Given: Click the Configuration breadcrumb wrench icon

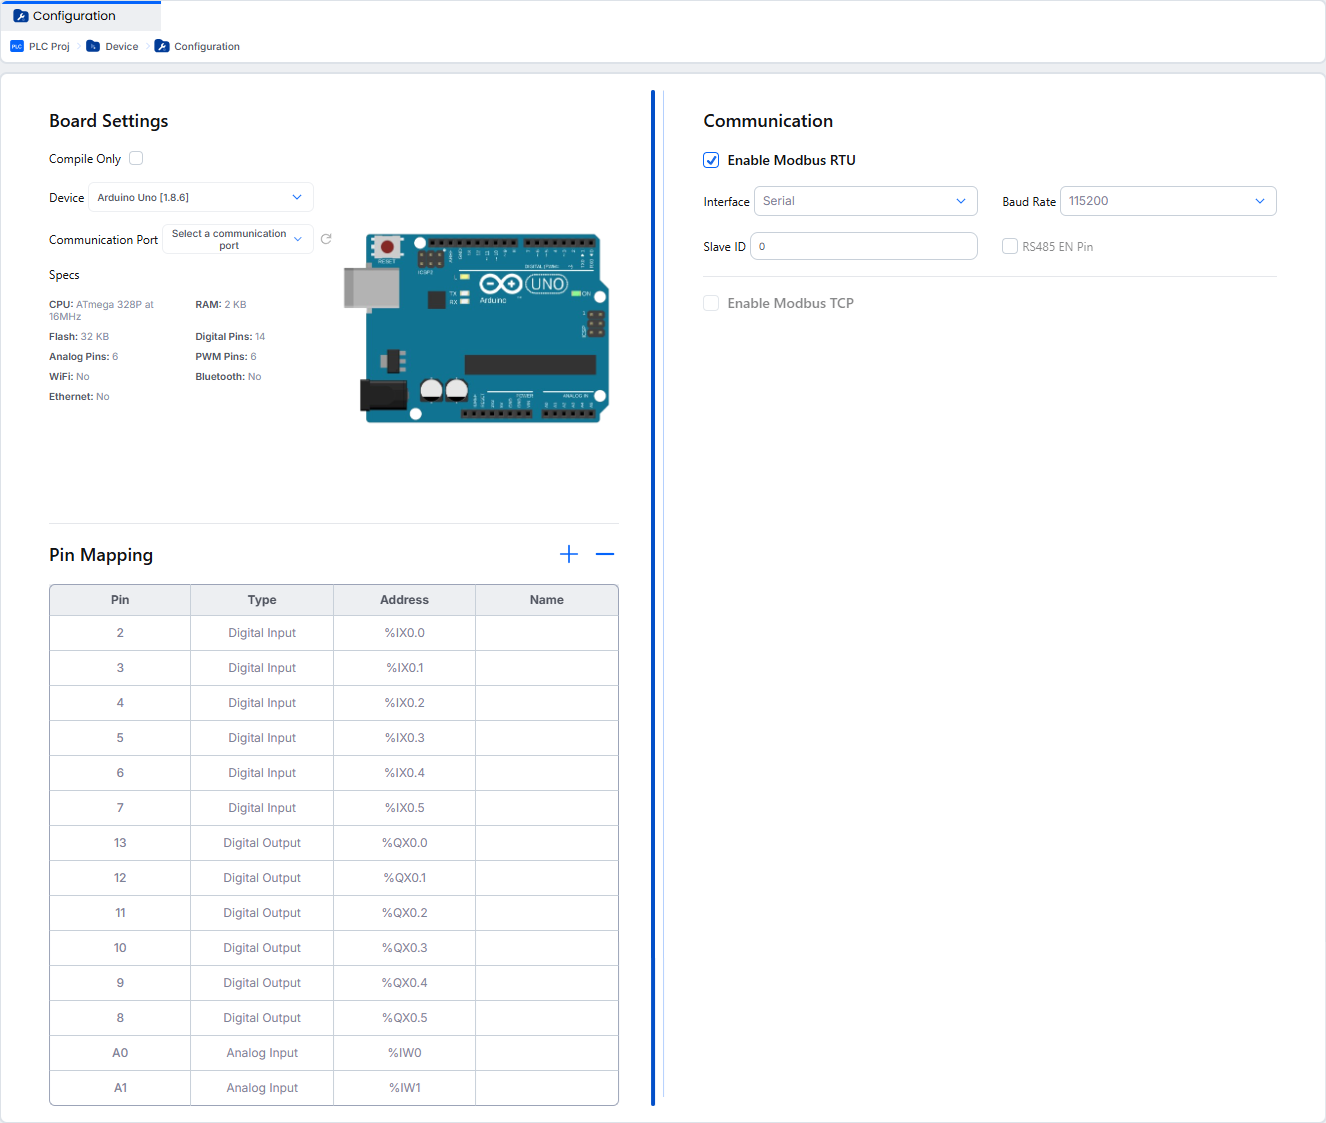Looking at the screenshot, I should 162,47.
